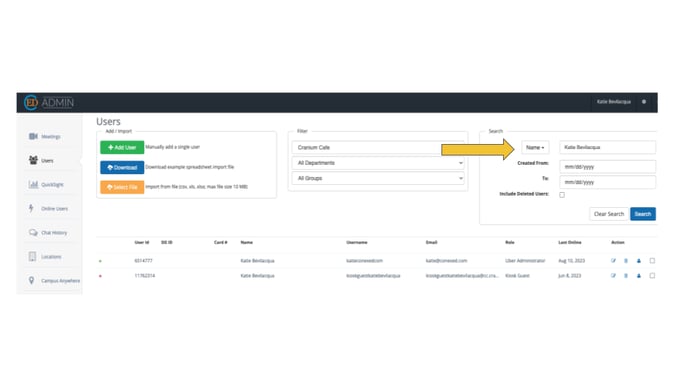Check the checkbox for the Kiosk Guest row
688x387 pixels.
point(652,276)
